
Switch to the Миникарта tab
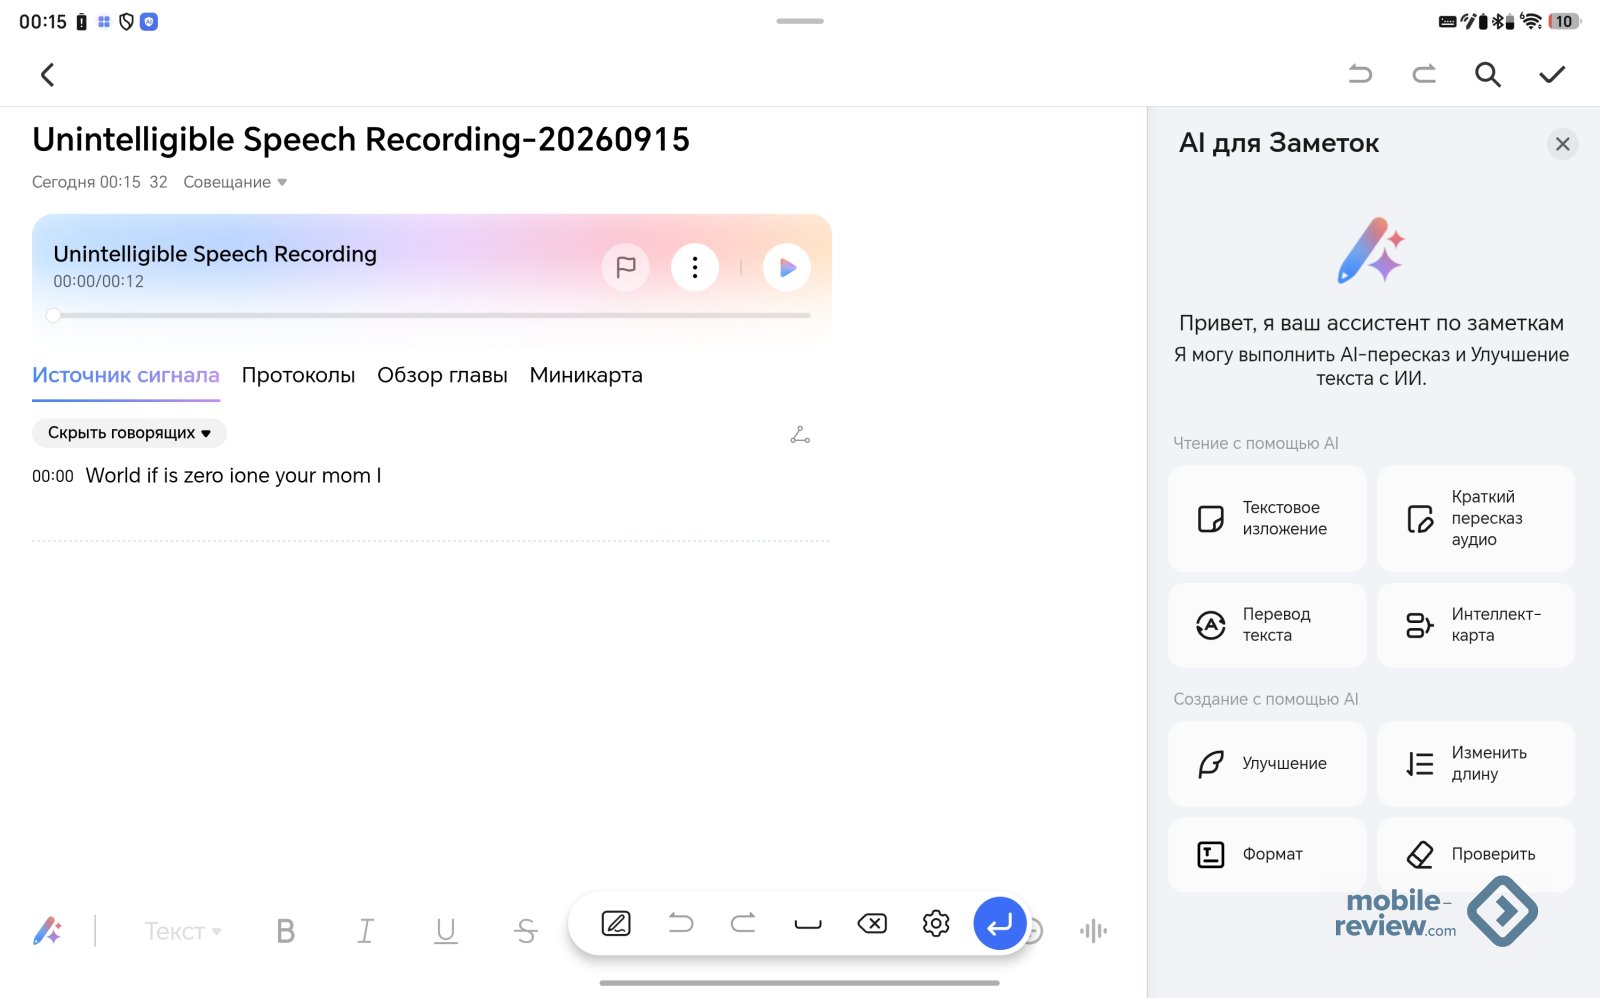click(x=586, y=375)
